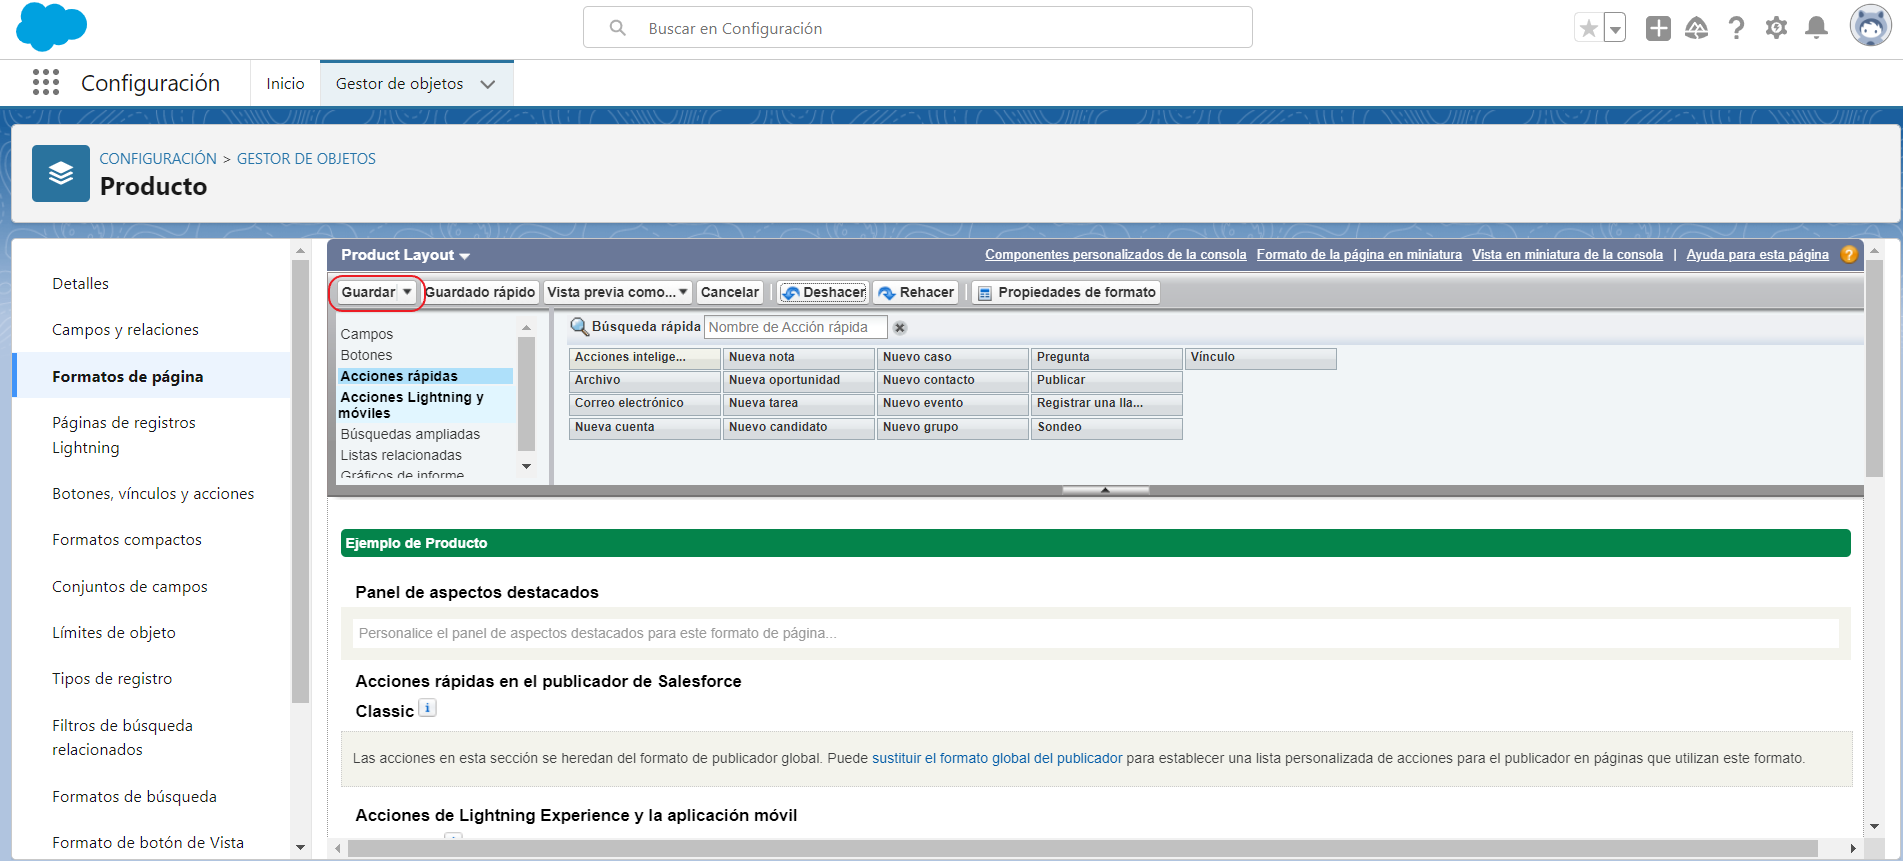Open the notifications bell
Image resolution: width=1903 pixels, height=861 pixels.
coord(1817,28)
